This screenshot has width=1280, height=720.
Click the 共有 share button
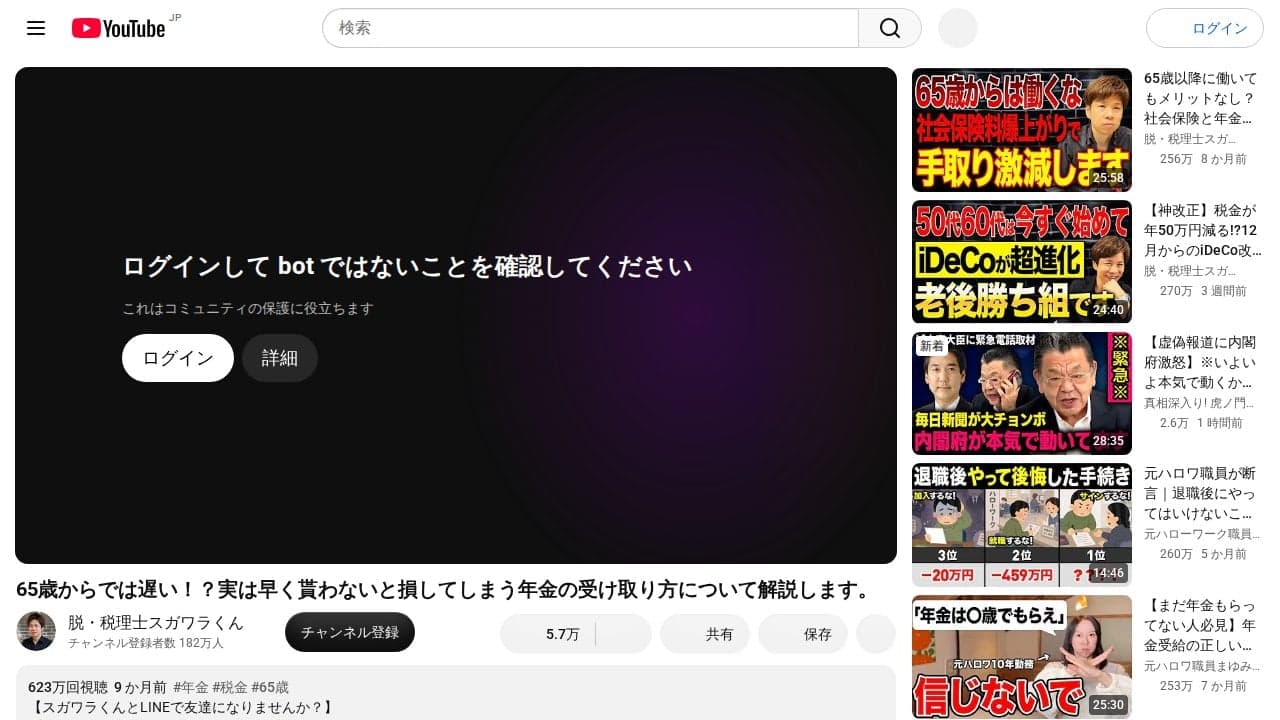705,634
